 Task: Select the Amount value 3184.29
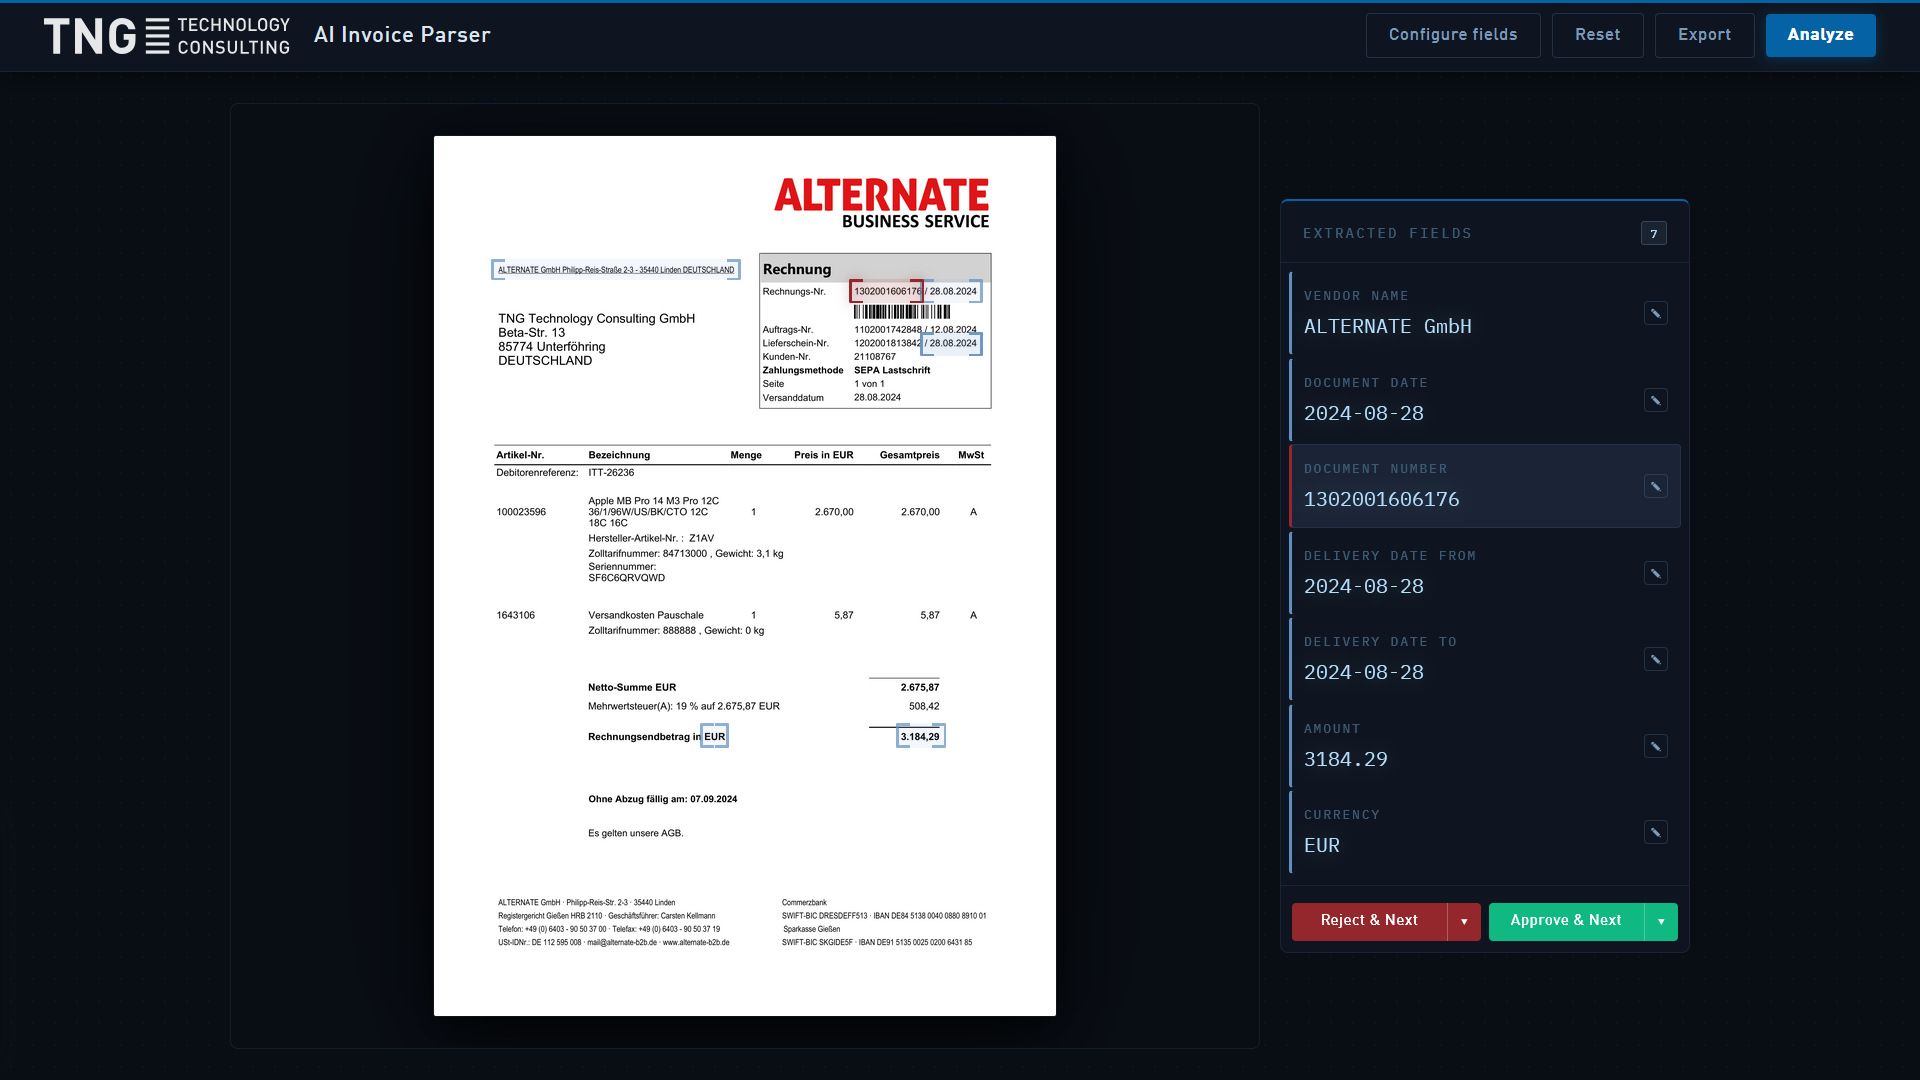(x=1345, y=760)
